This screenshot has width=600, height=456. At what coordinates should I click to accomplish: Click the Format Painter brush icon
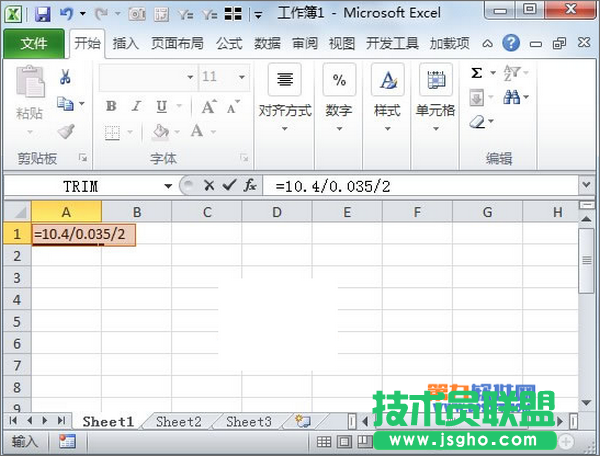coord(66,131)
